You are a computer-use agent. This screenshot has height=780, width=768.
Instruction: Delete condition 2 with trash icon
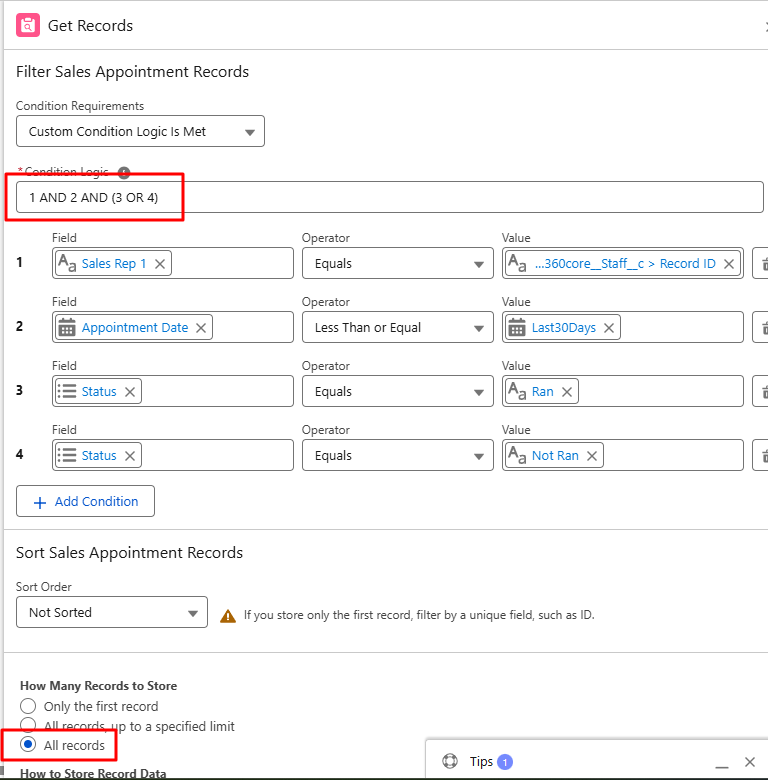pos(761,328)
